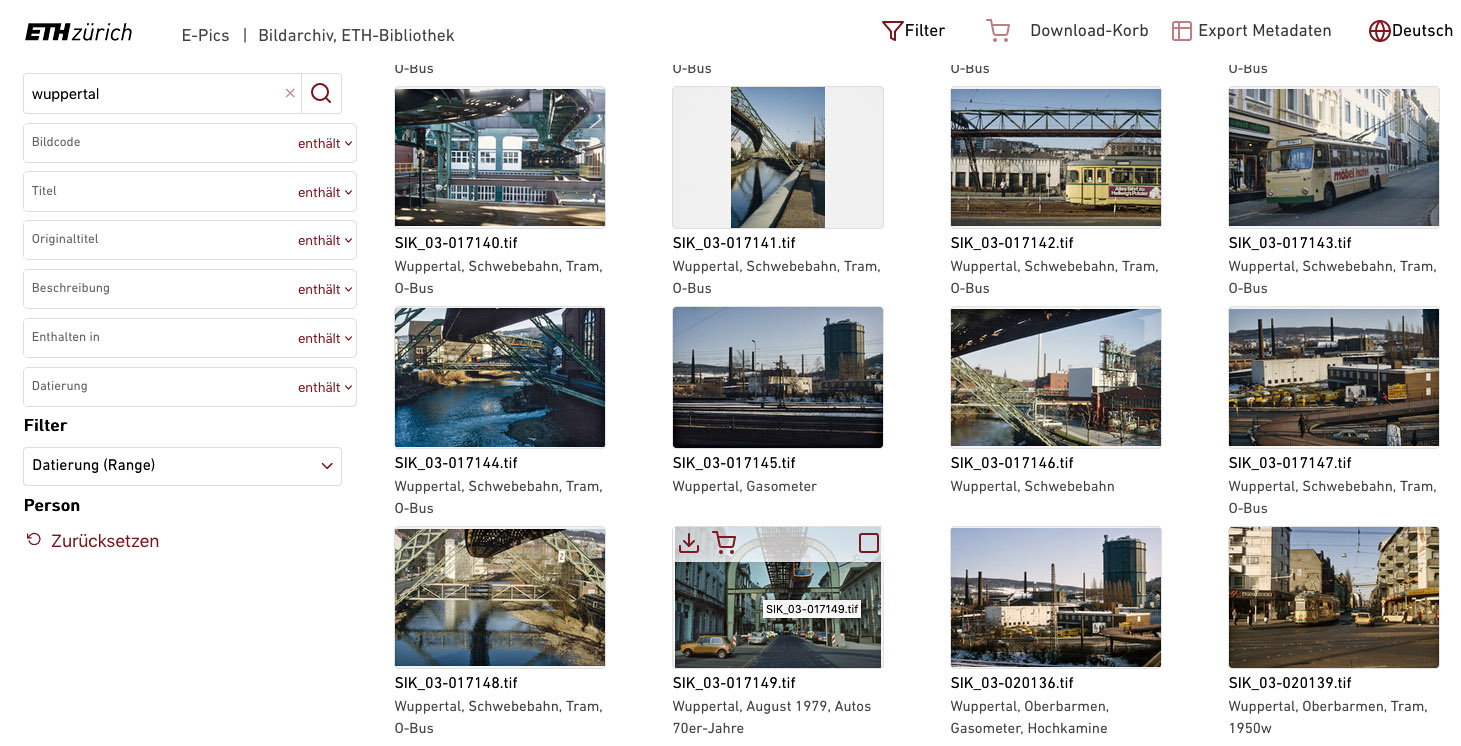
Task: Download image SIK_03-017149 via overlay icon
Action: [x=688, y=543]
